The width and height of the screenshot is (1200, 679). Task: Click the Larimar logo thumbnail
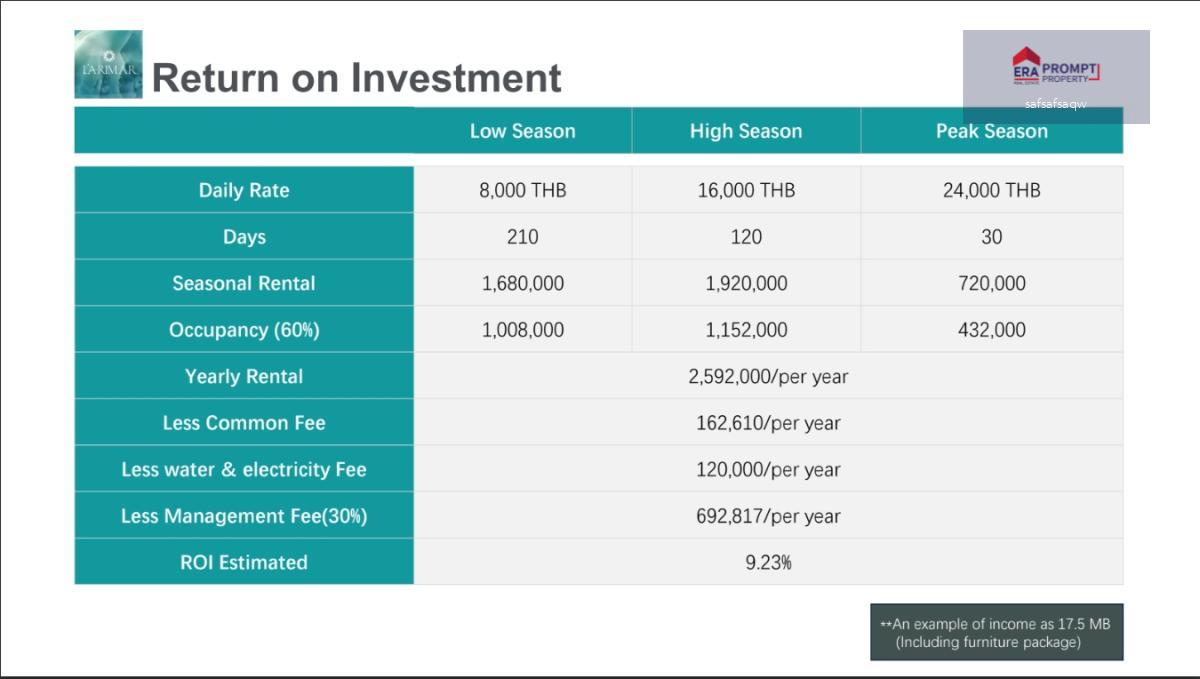coord(108,64)
